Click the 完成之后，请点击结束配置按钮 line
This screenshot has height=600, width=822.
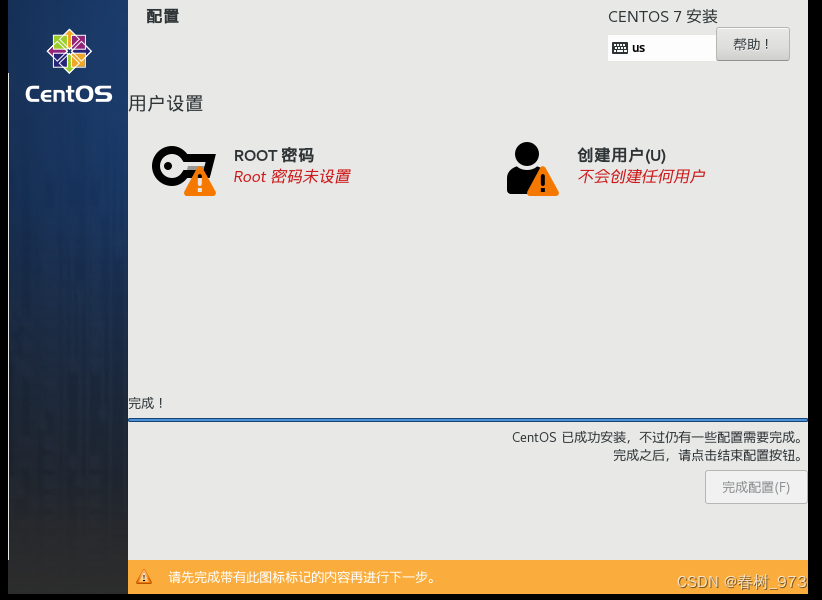pyautogui.click(x=708, y=455)
